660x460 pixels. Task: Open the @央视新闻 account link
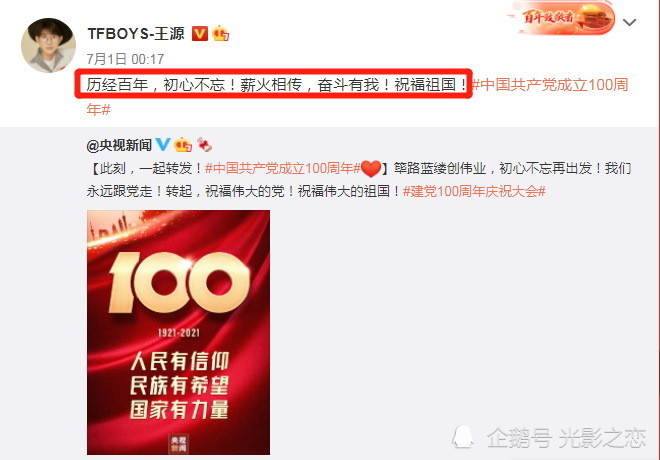(x=119, y=146)
